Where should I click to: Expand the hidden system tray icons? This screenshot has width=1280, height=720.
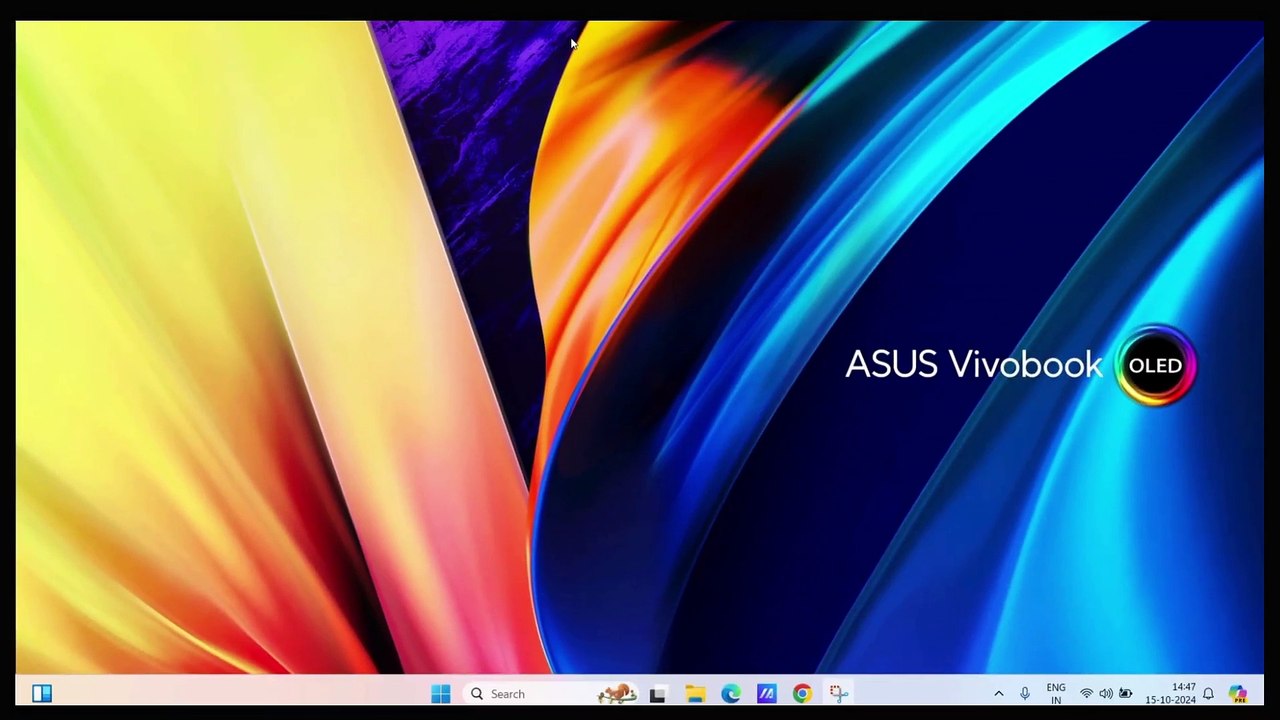point(998,694)
